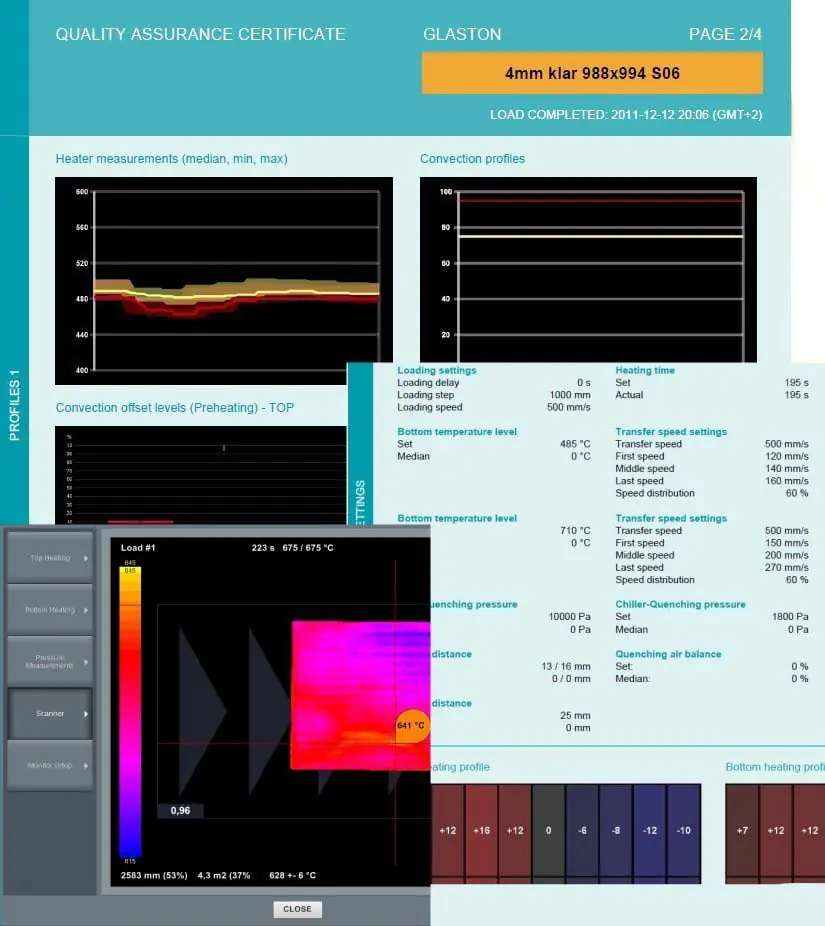
Task: Select the Scanner menu button
Action: point(50,713)
